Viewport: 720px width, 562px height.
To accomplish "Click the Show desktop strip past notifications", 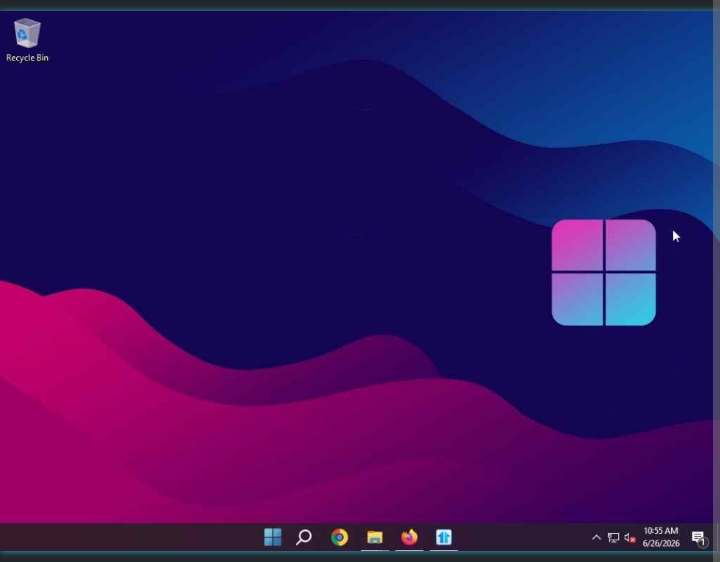I will [x=717, y=537].
